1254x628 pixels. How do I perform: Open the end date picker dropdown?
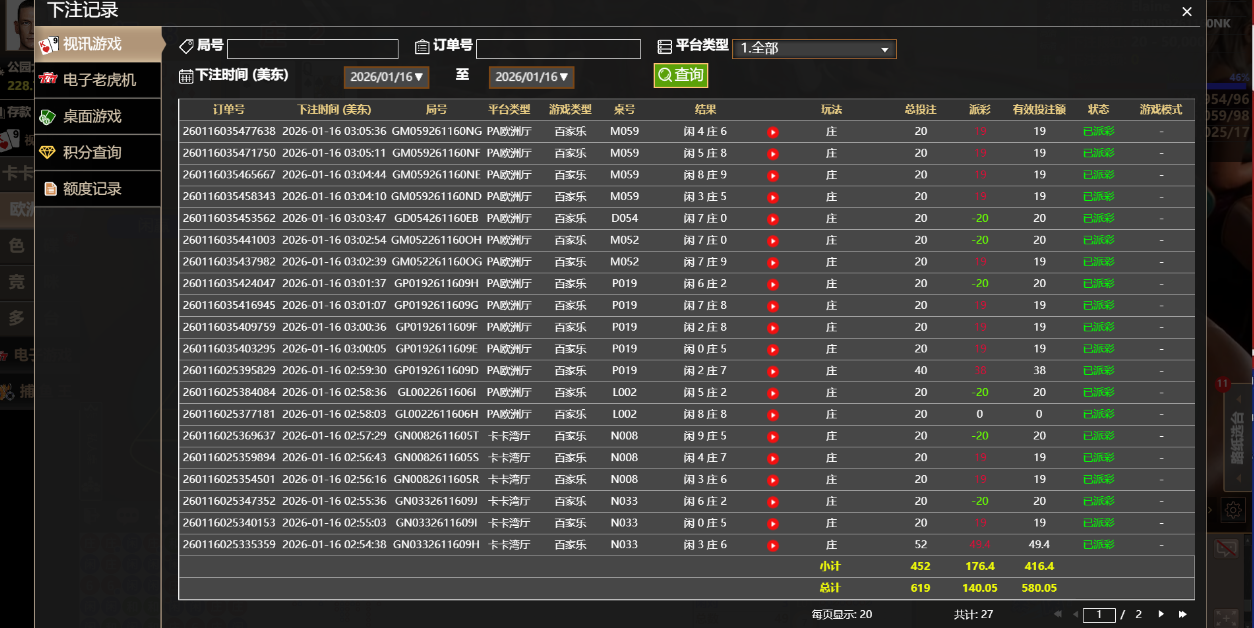pos(532,77)
